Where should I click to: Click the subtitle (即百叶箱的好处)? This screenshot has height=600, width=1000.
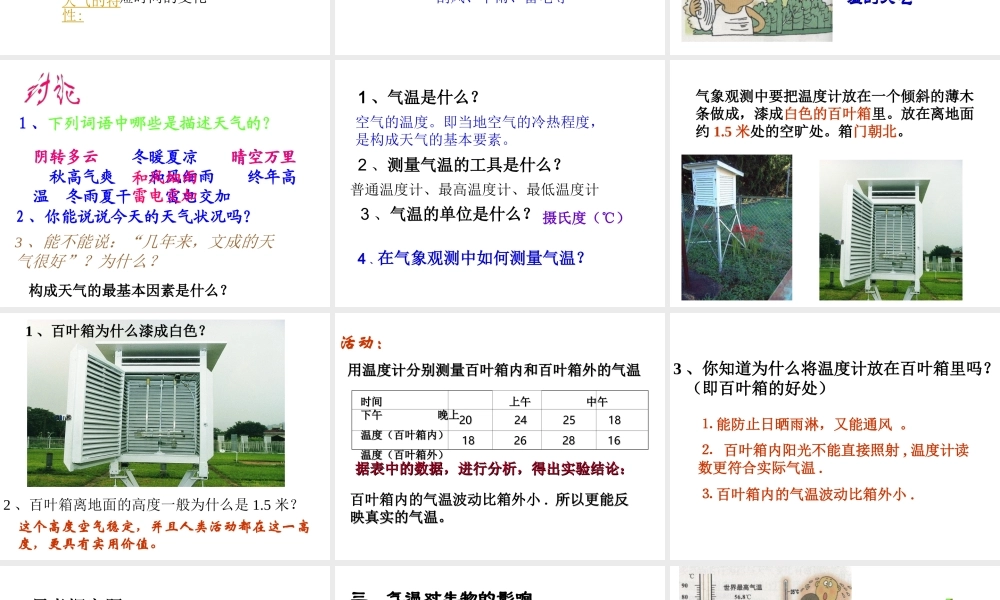pos(759,388)
